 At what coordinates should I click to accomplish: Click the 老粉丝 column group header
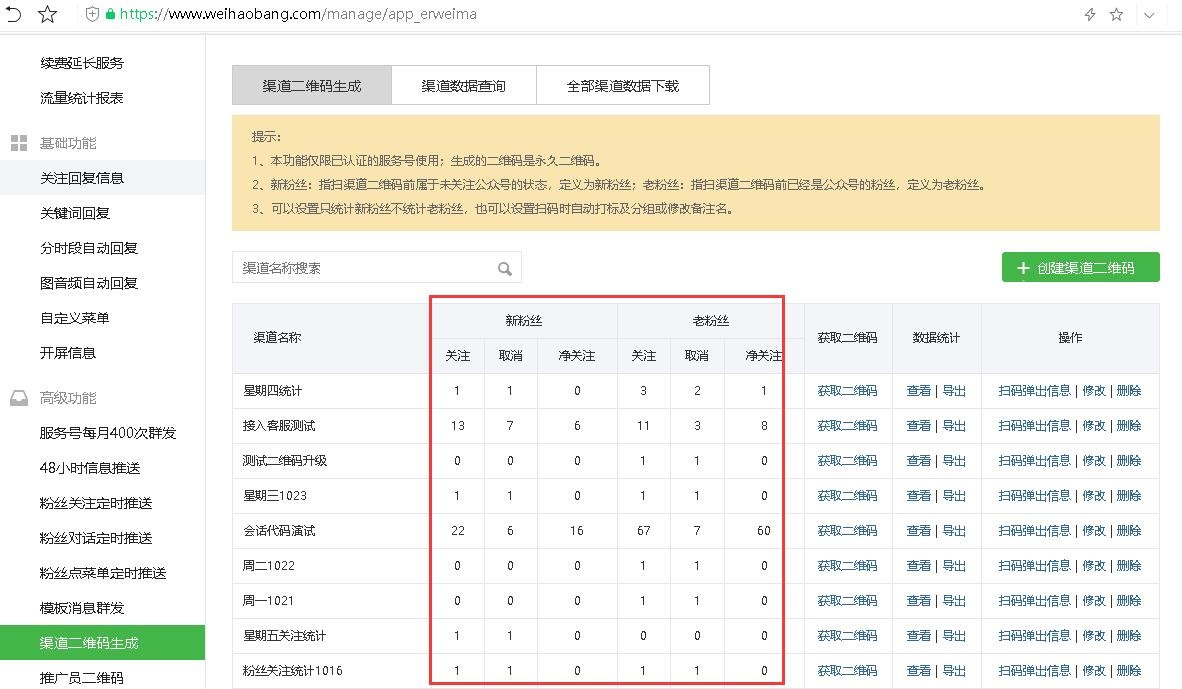pyautogui.click(x=711, y=320)
